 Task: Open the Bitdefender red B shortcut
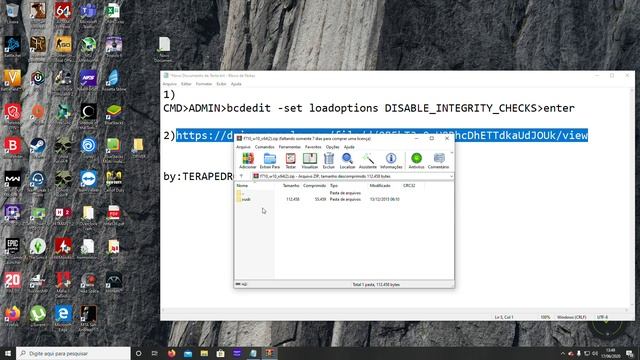12,147
